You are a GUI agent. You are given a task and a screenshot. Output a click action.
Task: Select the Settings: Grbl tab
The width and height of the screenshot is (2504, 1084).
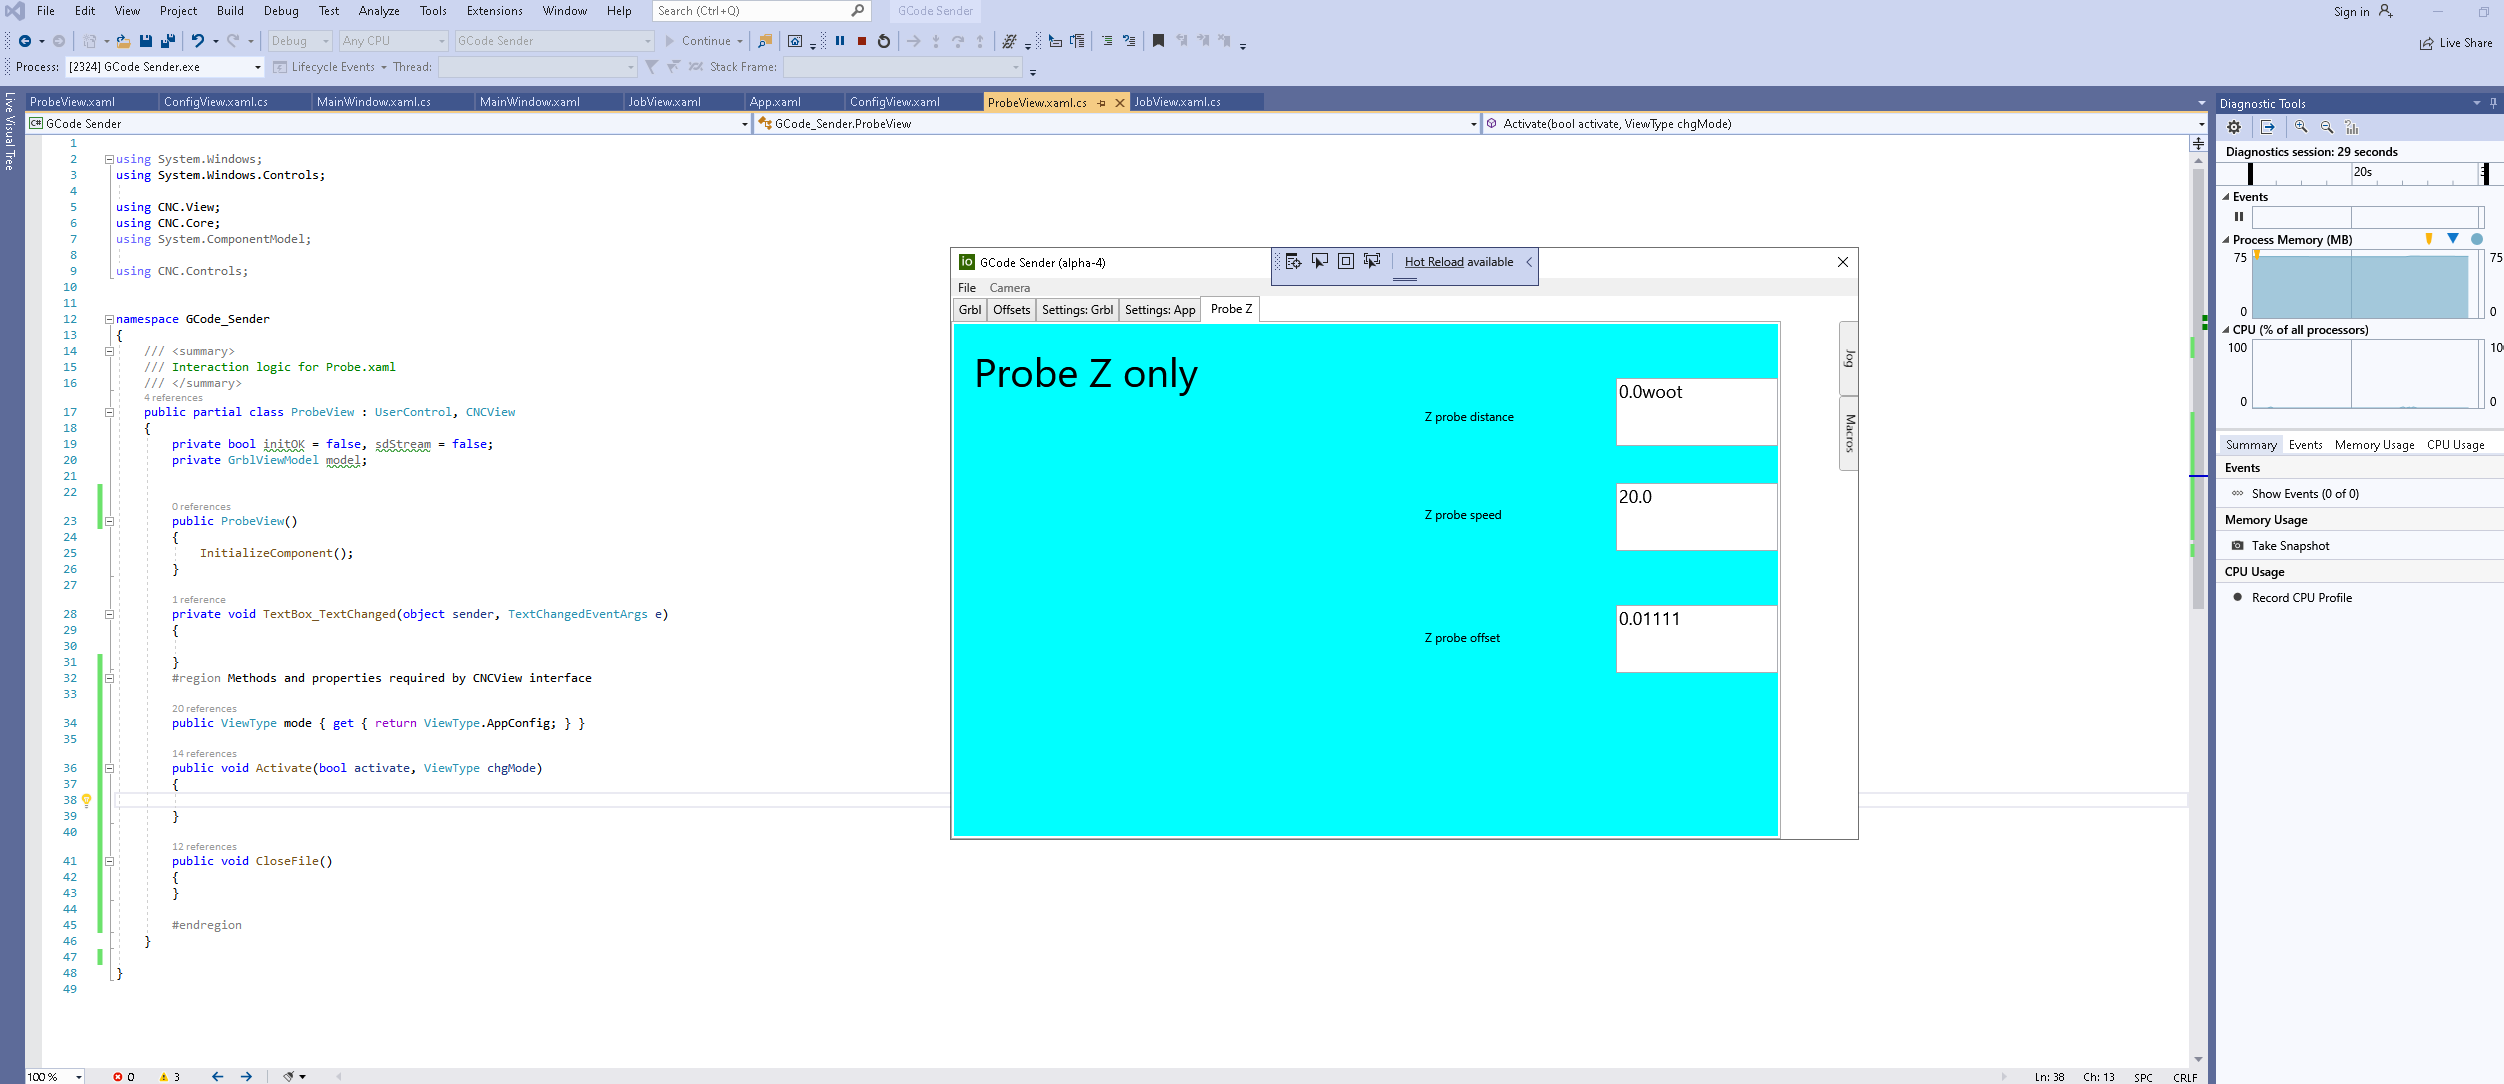[1076, 308]
